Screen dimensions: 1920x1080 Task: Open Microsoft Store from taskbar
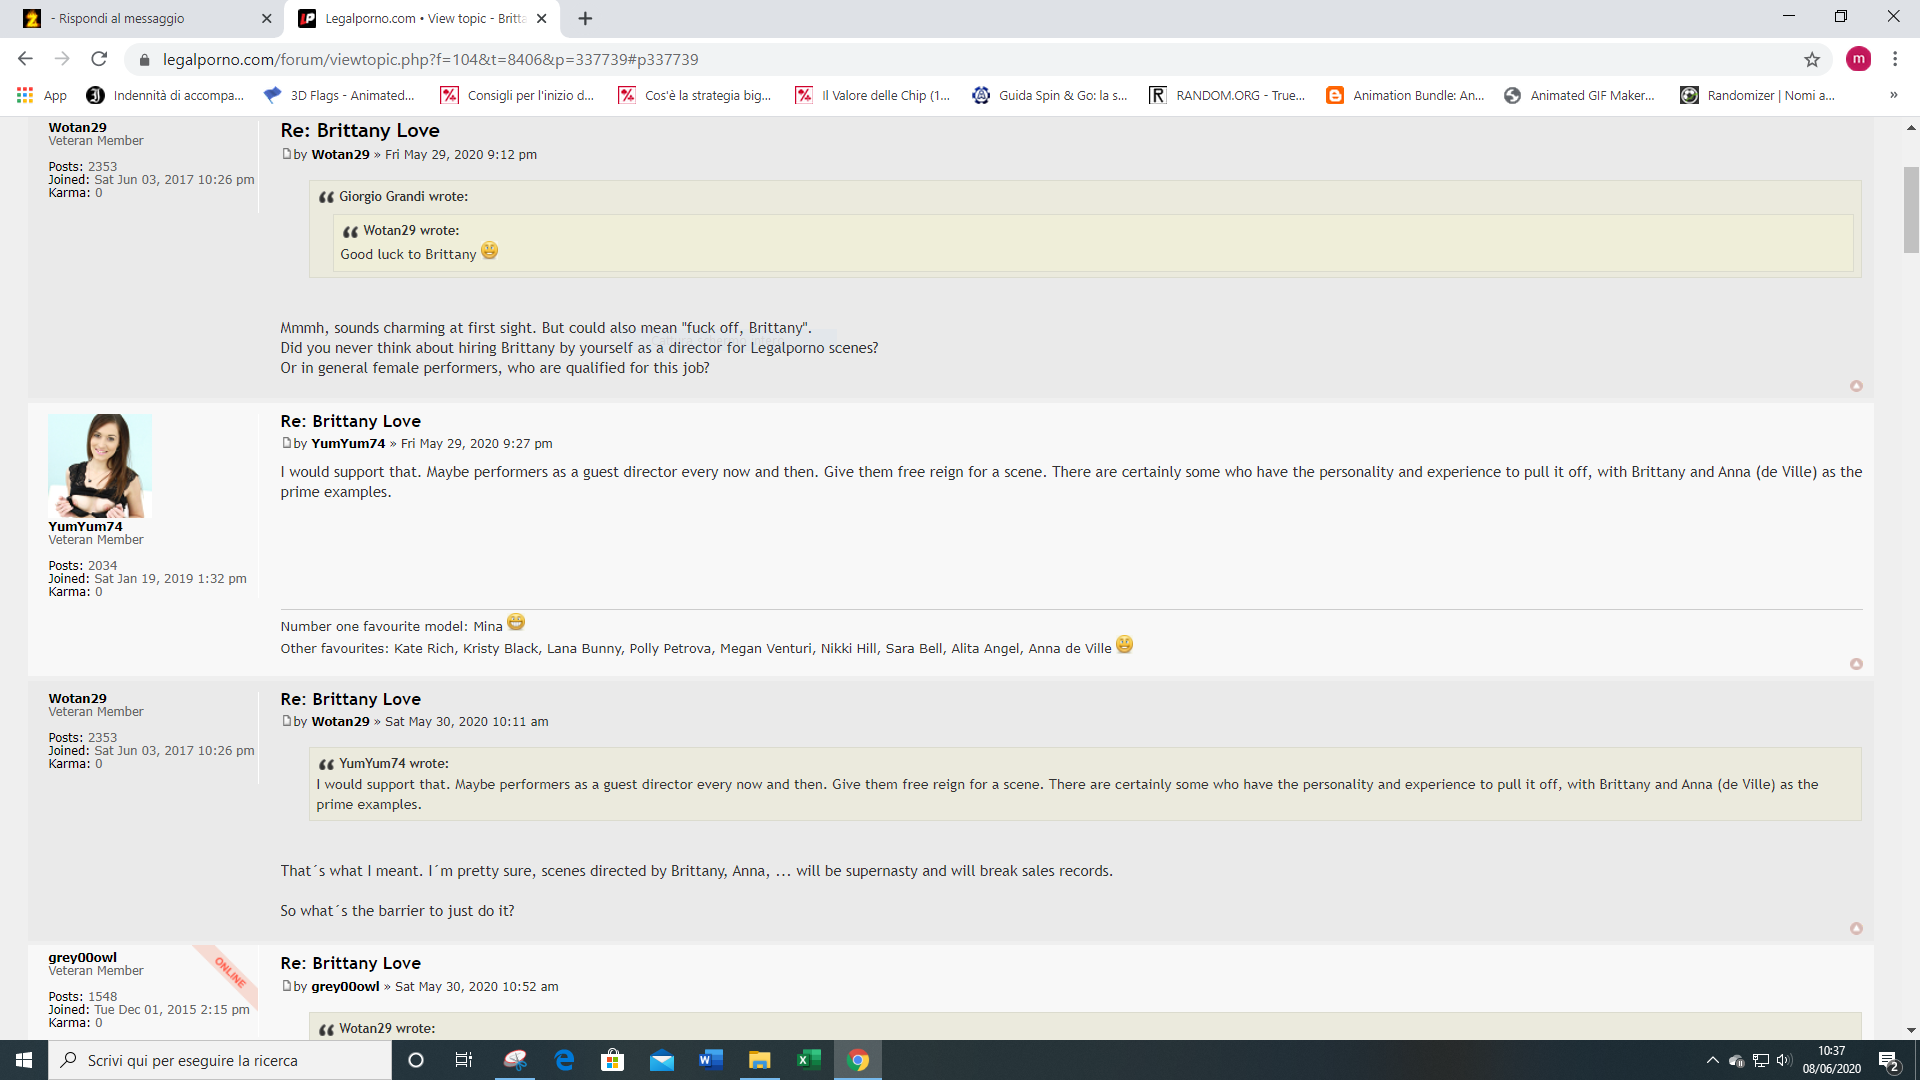pos(613,1060)
